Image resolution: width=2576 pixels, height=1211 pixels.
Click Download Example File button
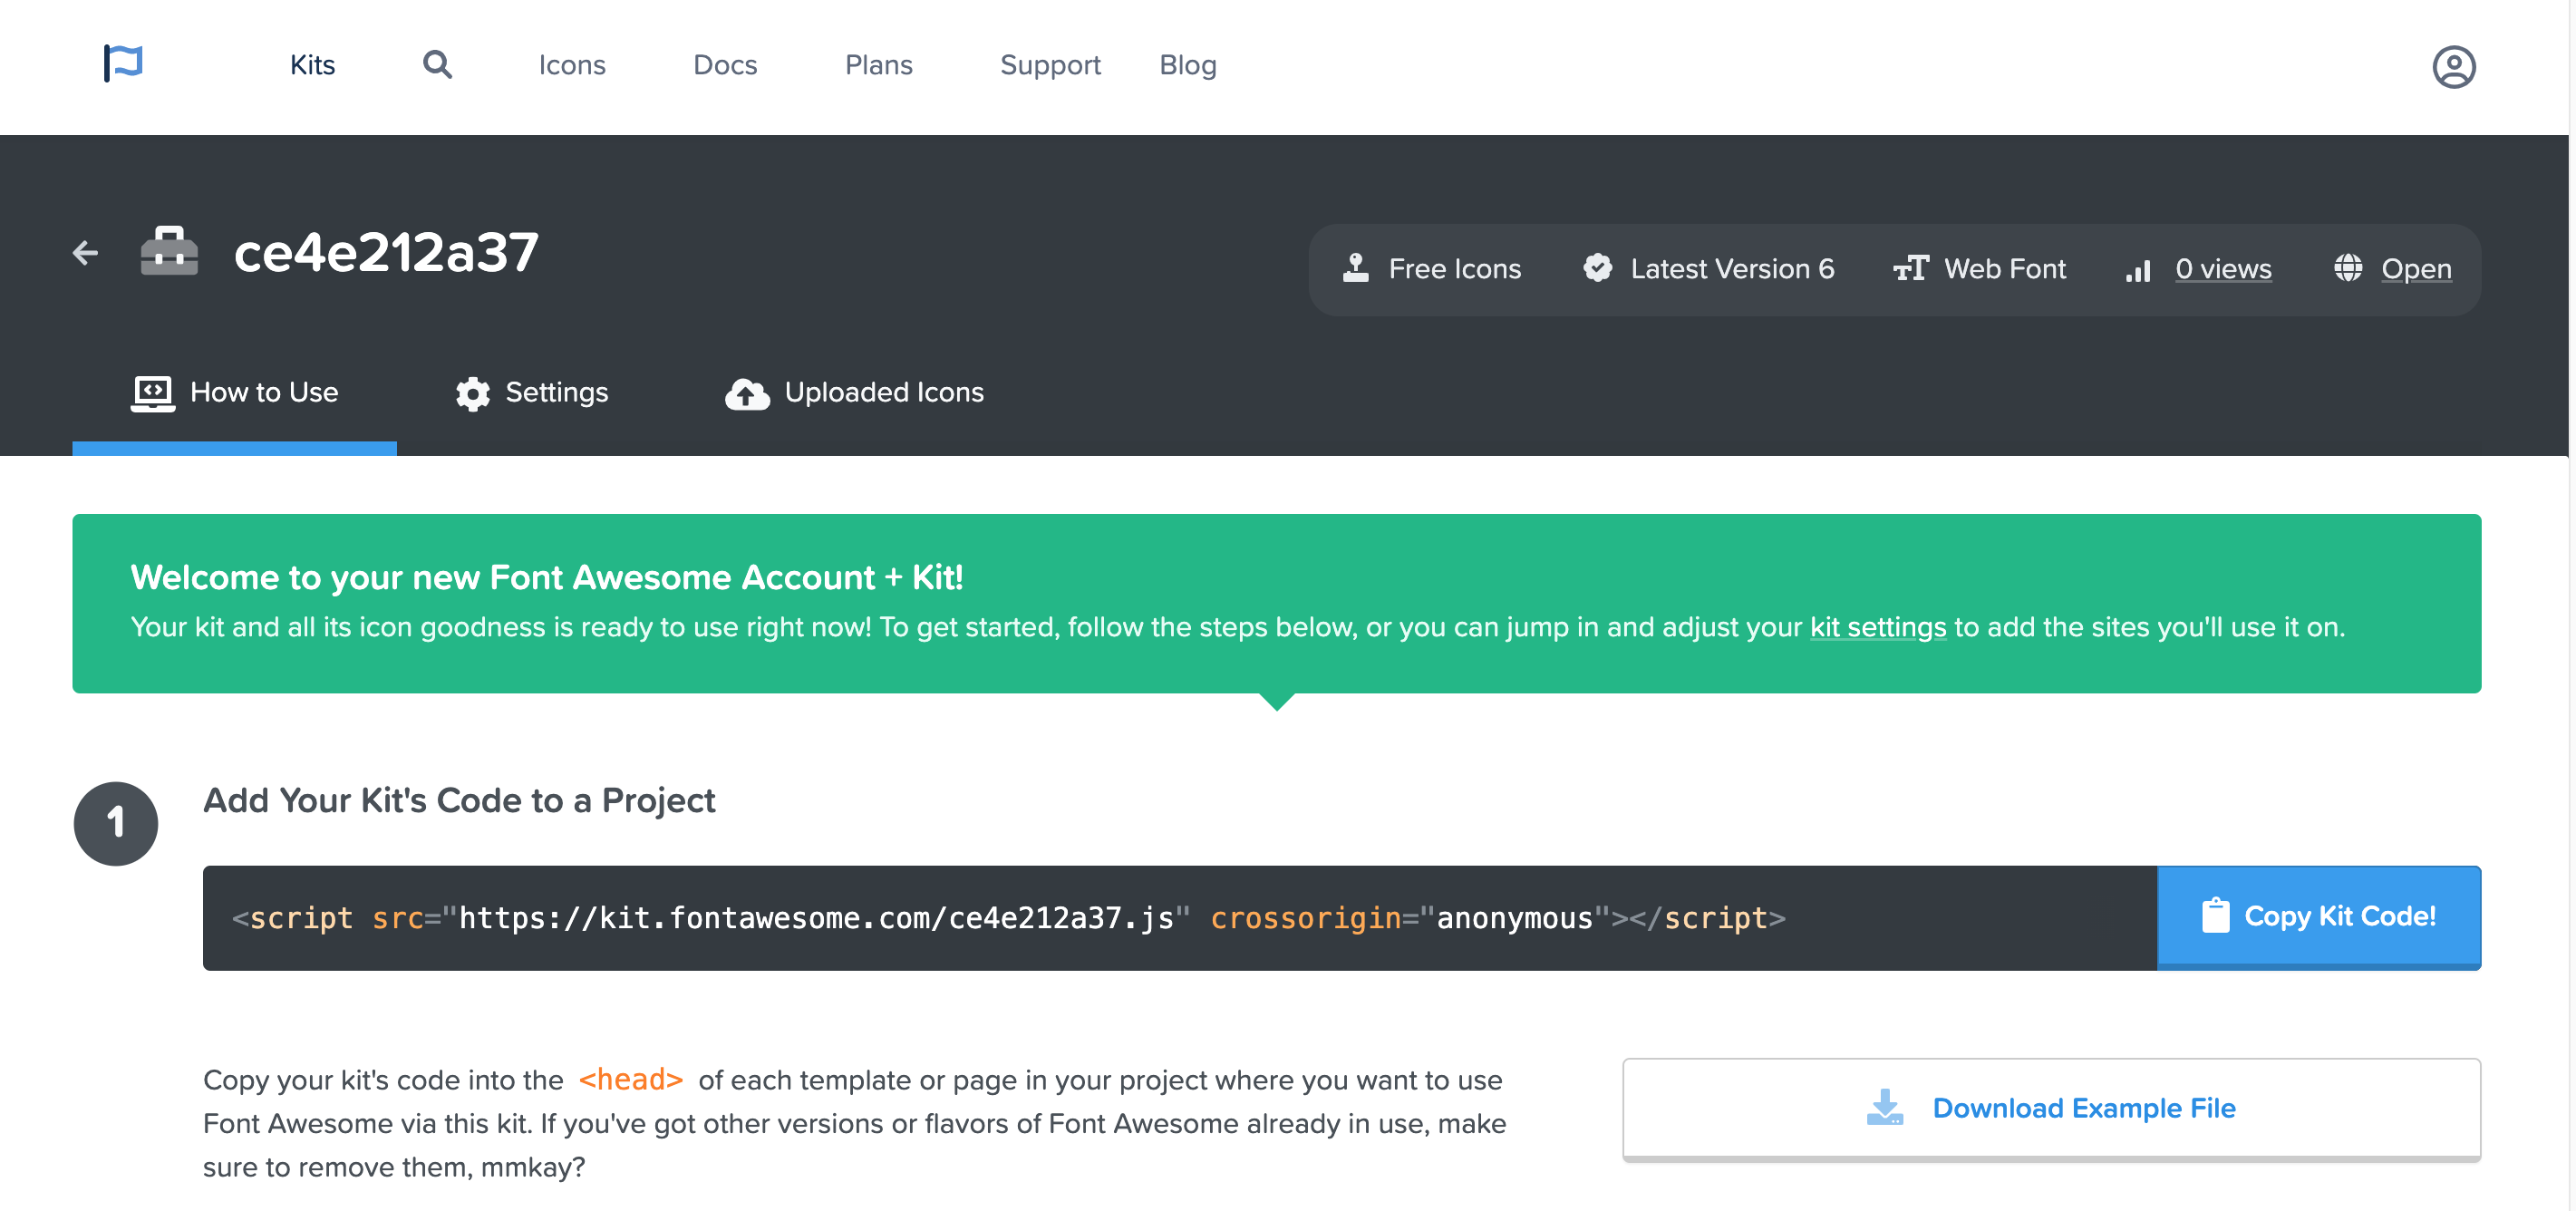tap(2051, 1108)
